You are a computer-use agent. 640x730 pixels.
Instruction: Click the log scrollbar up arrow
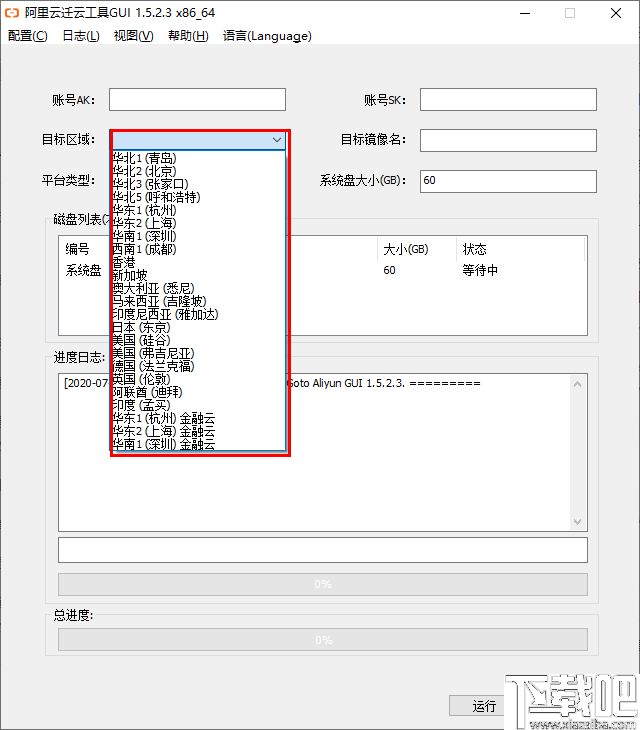click(577, 384)
